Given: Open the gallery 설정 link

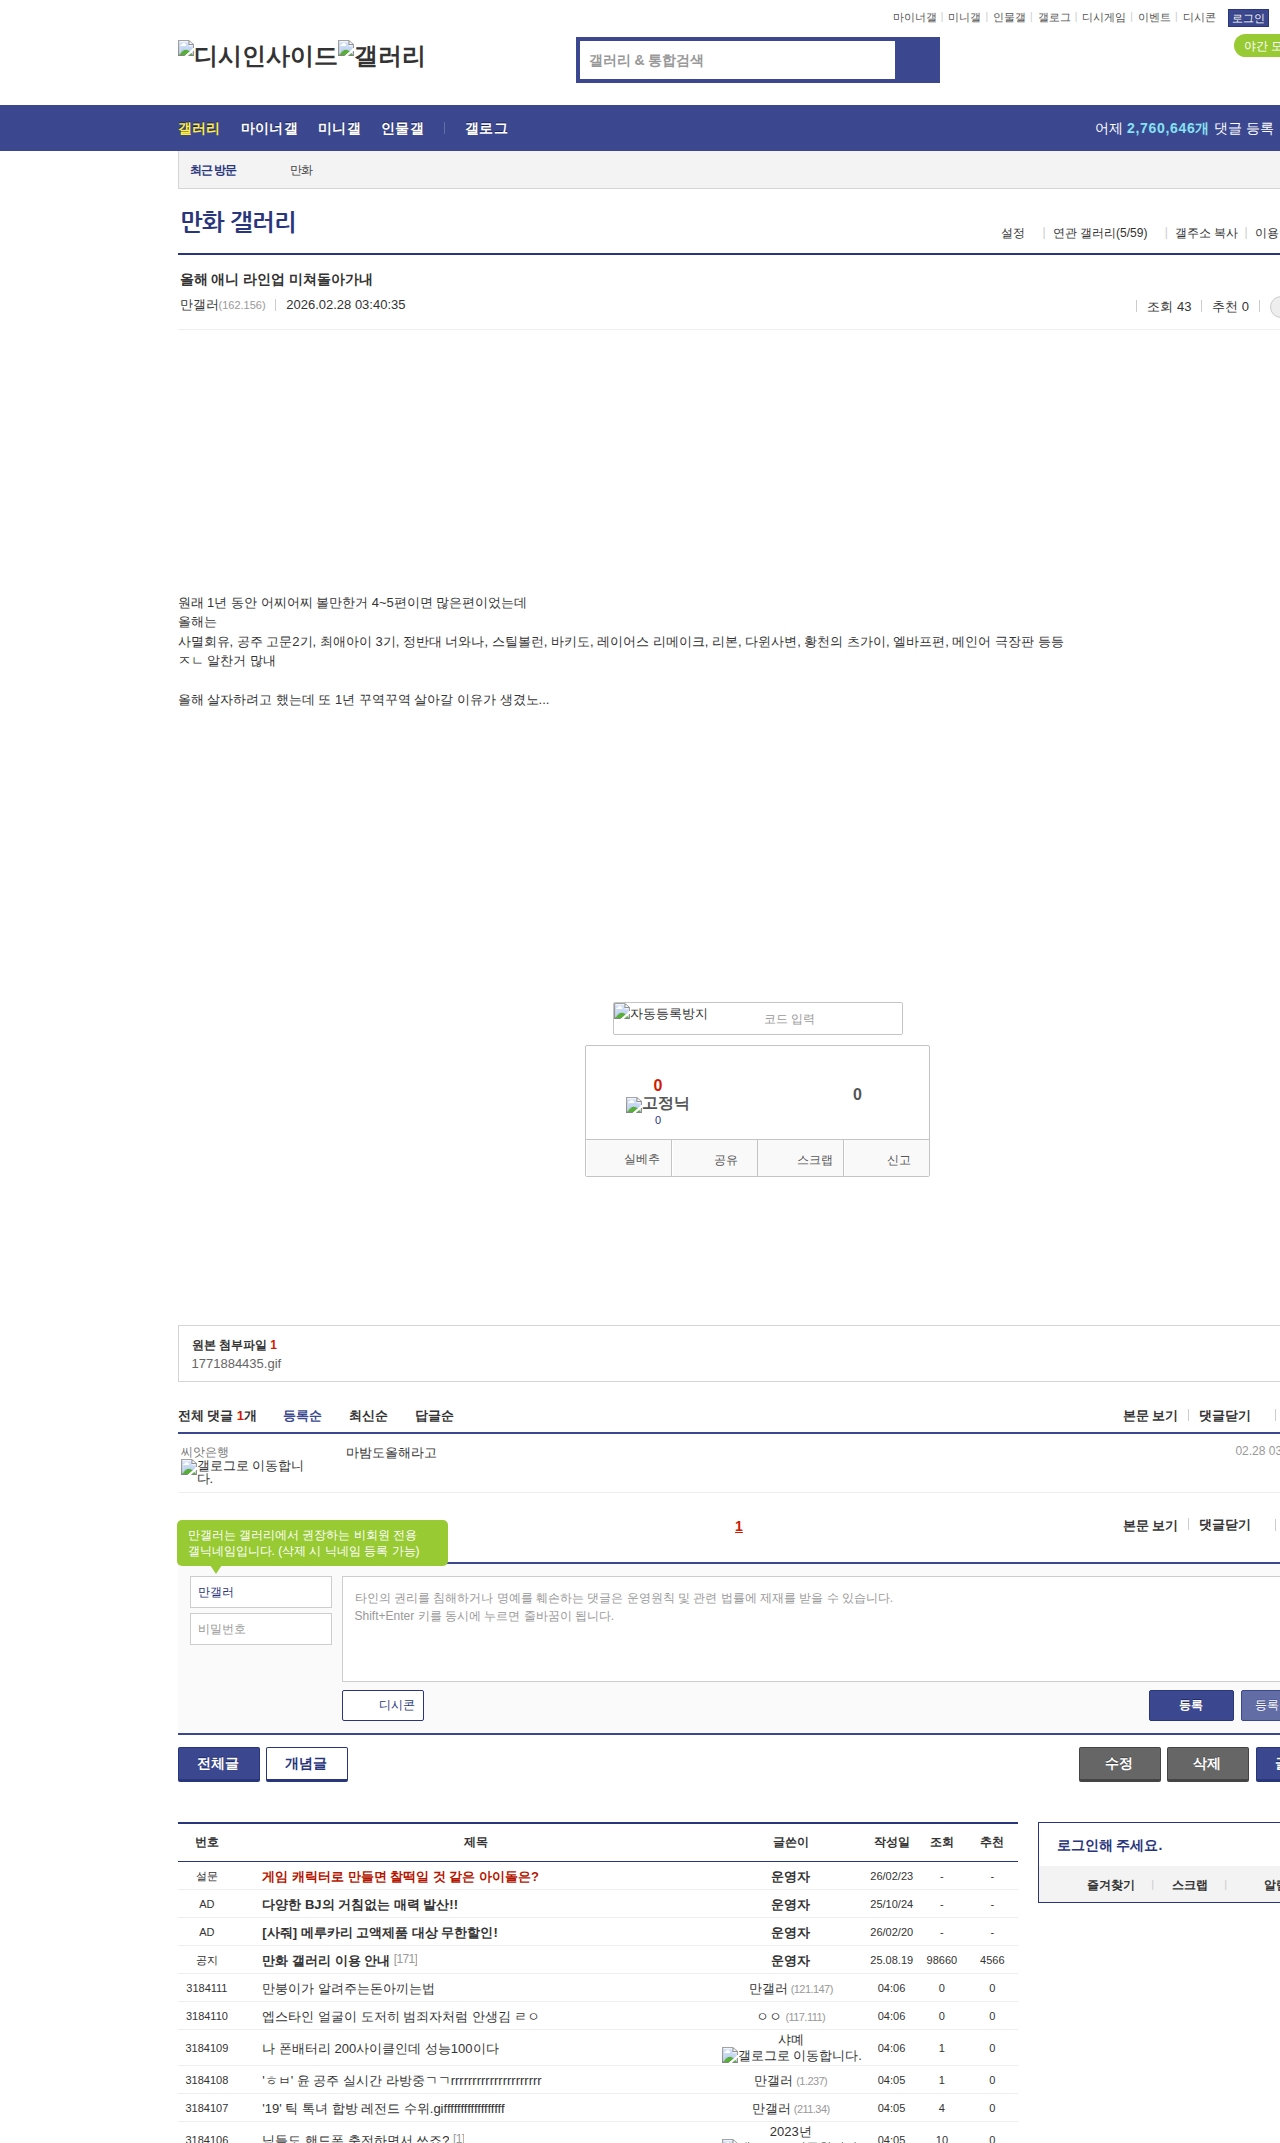Looking at the screenshot, I should (1013, 233).
